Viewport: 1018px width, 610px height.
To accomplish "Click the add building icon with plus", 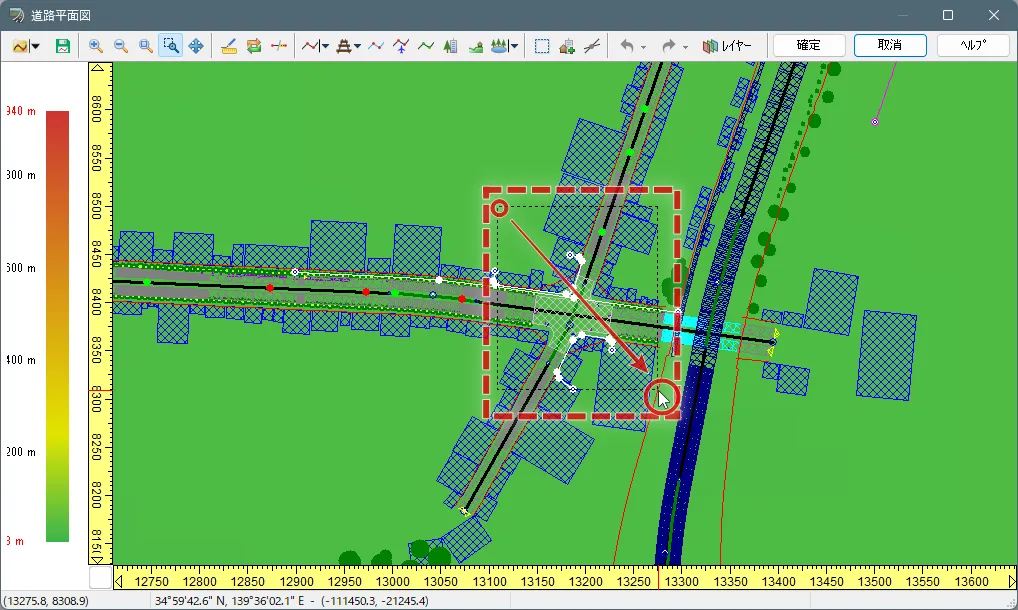I will pyautogui.click(x=567, y=46).
